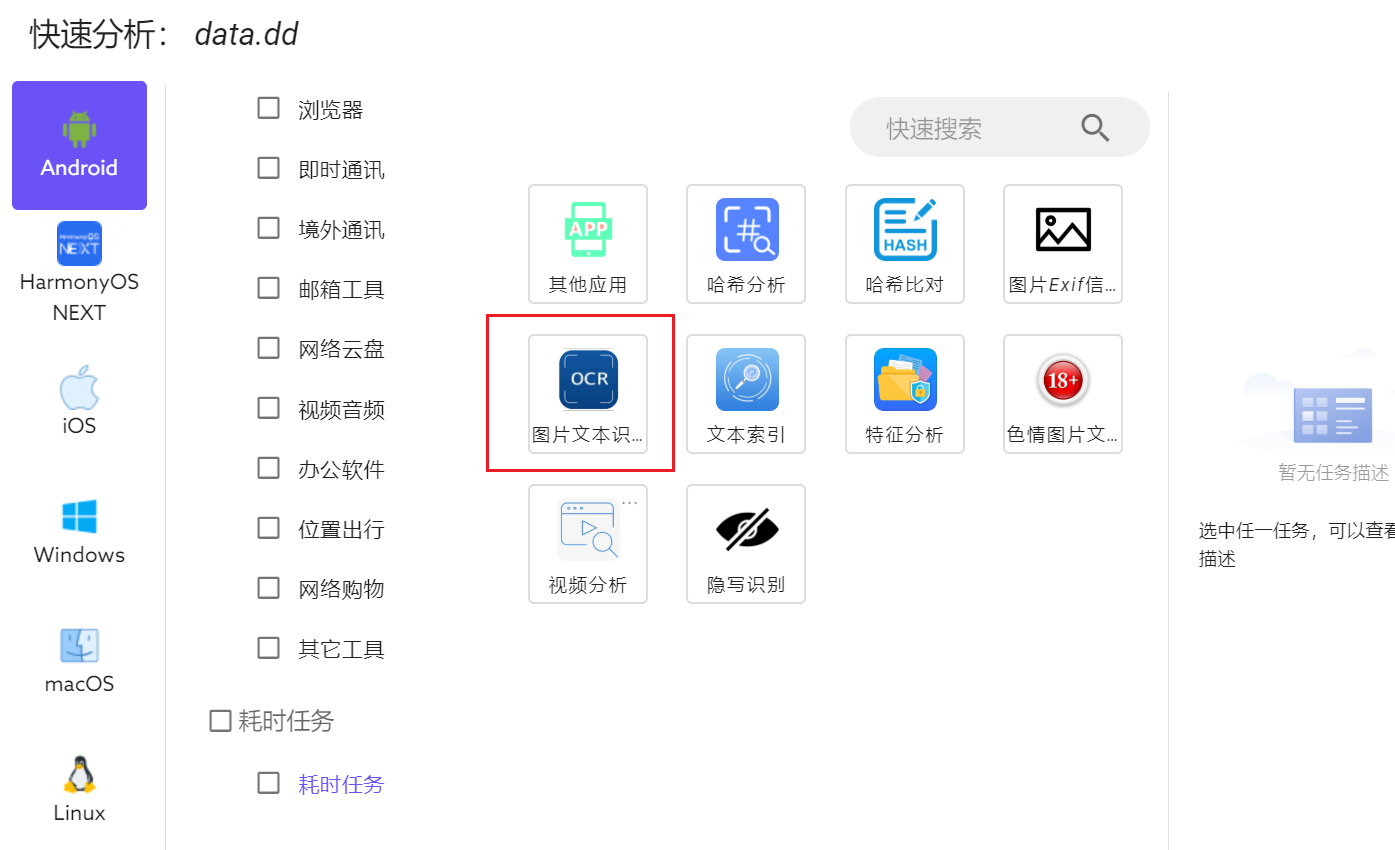This screenshot has width=1395, height=850.
Task: Choose the 哈希比对 HASH compare tile
Action: (905, 244)
